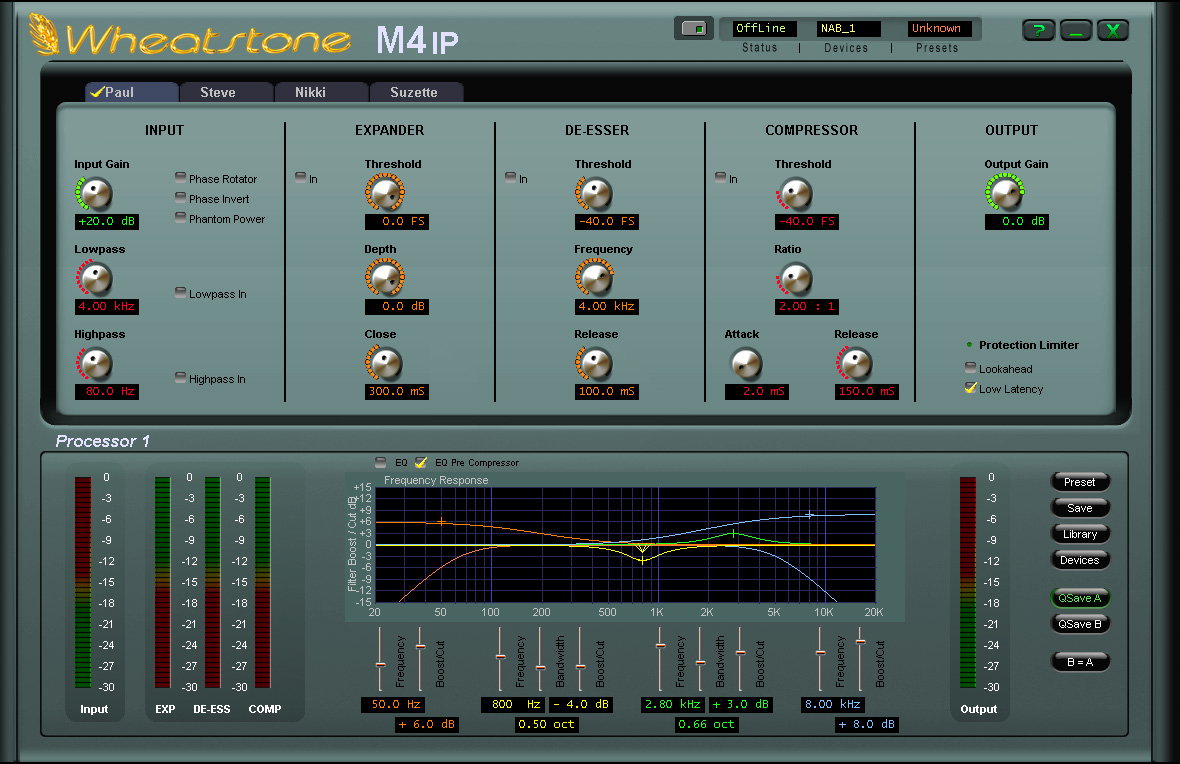Click the frequency response graph
This screenshot has width=1180, height=764.
(625, 544)
